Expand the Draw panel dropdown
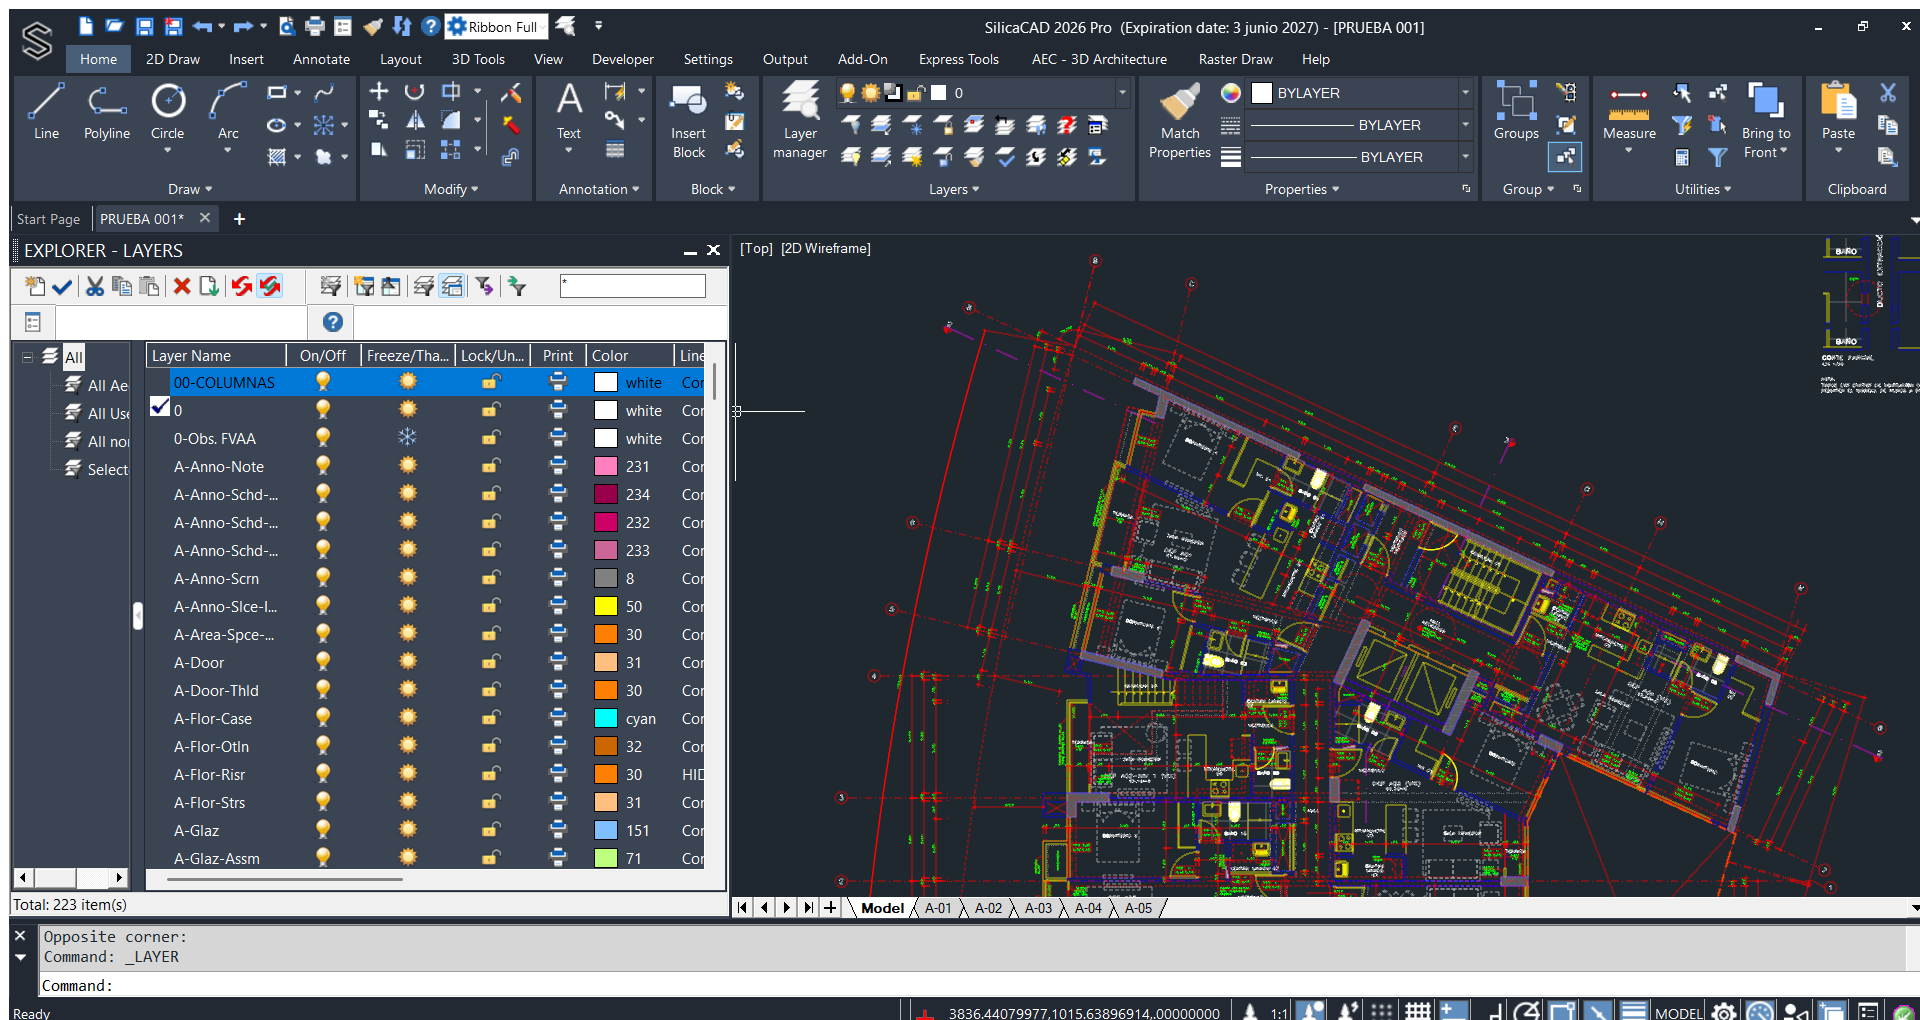The image size is (1920, 1020). pos(190,189)
